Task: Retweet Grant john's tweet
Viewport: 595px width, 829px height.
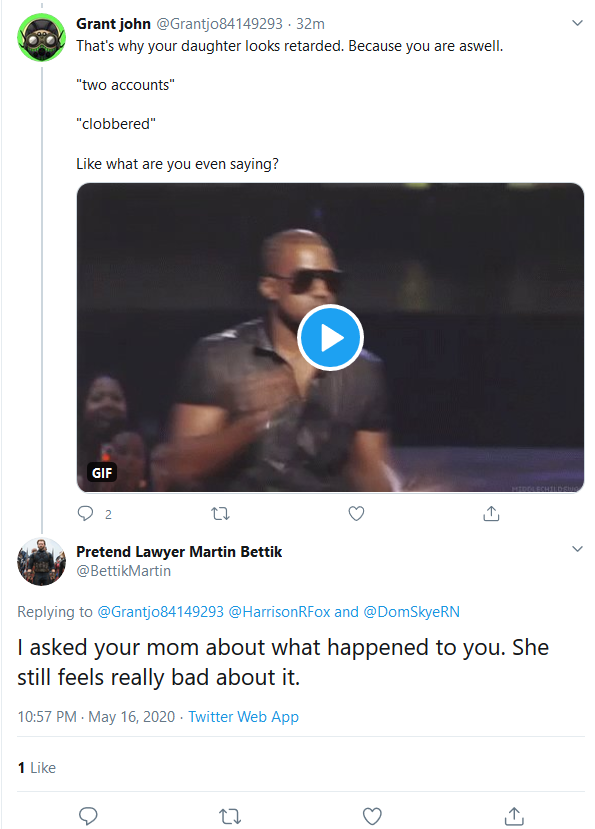Action: click(220, 513)
